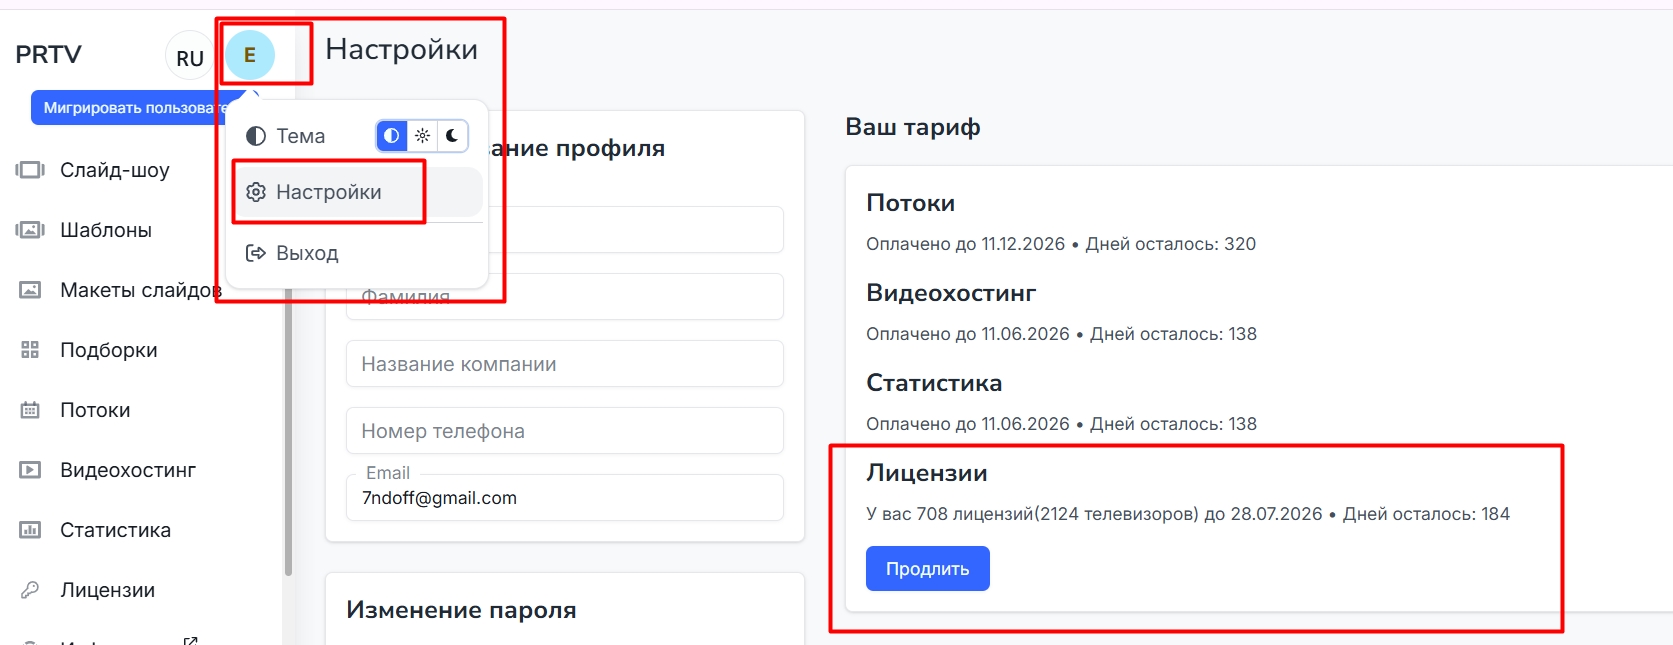Select Настройки in the user menu
Viewport: 1673px width, 645px height.
[x=329, y=192]
